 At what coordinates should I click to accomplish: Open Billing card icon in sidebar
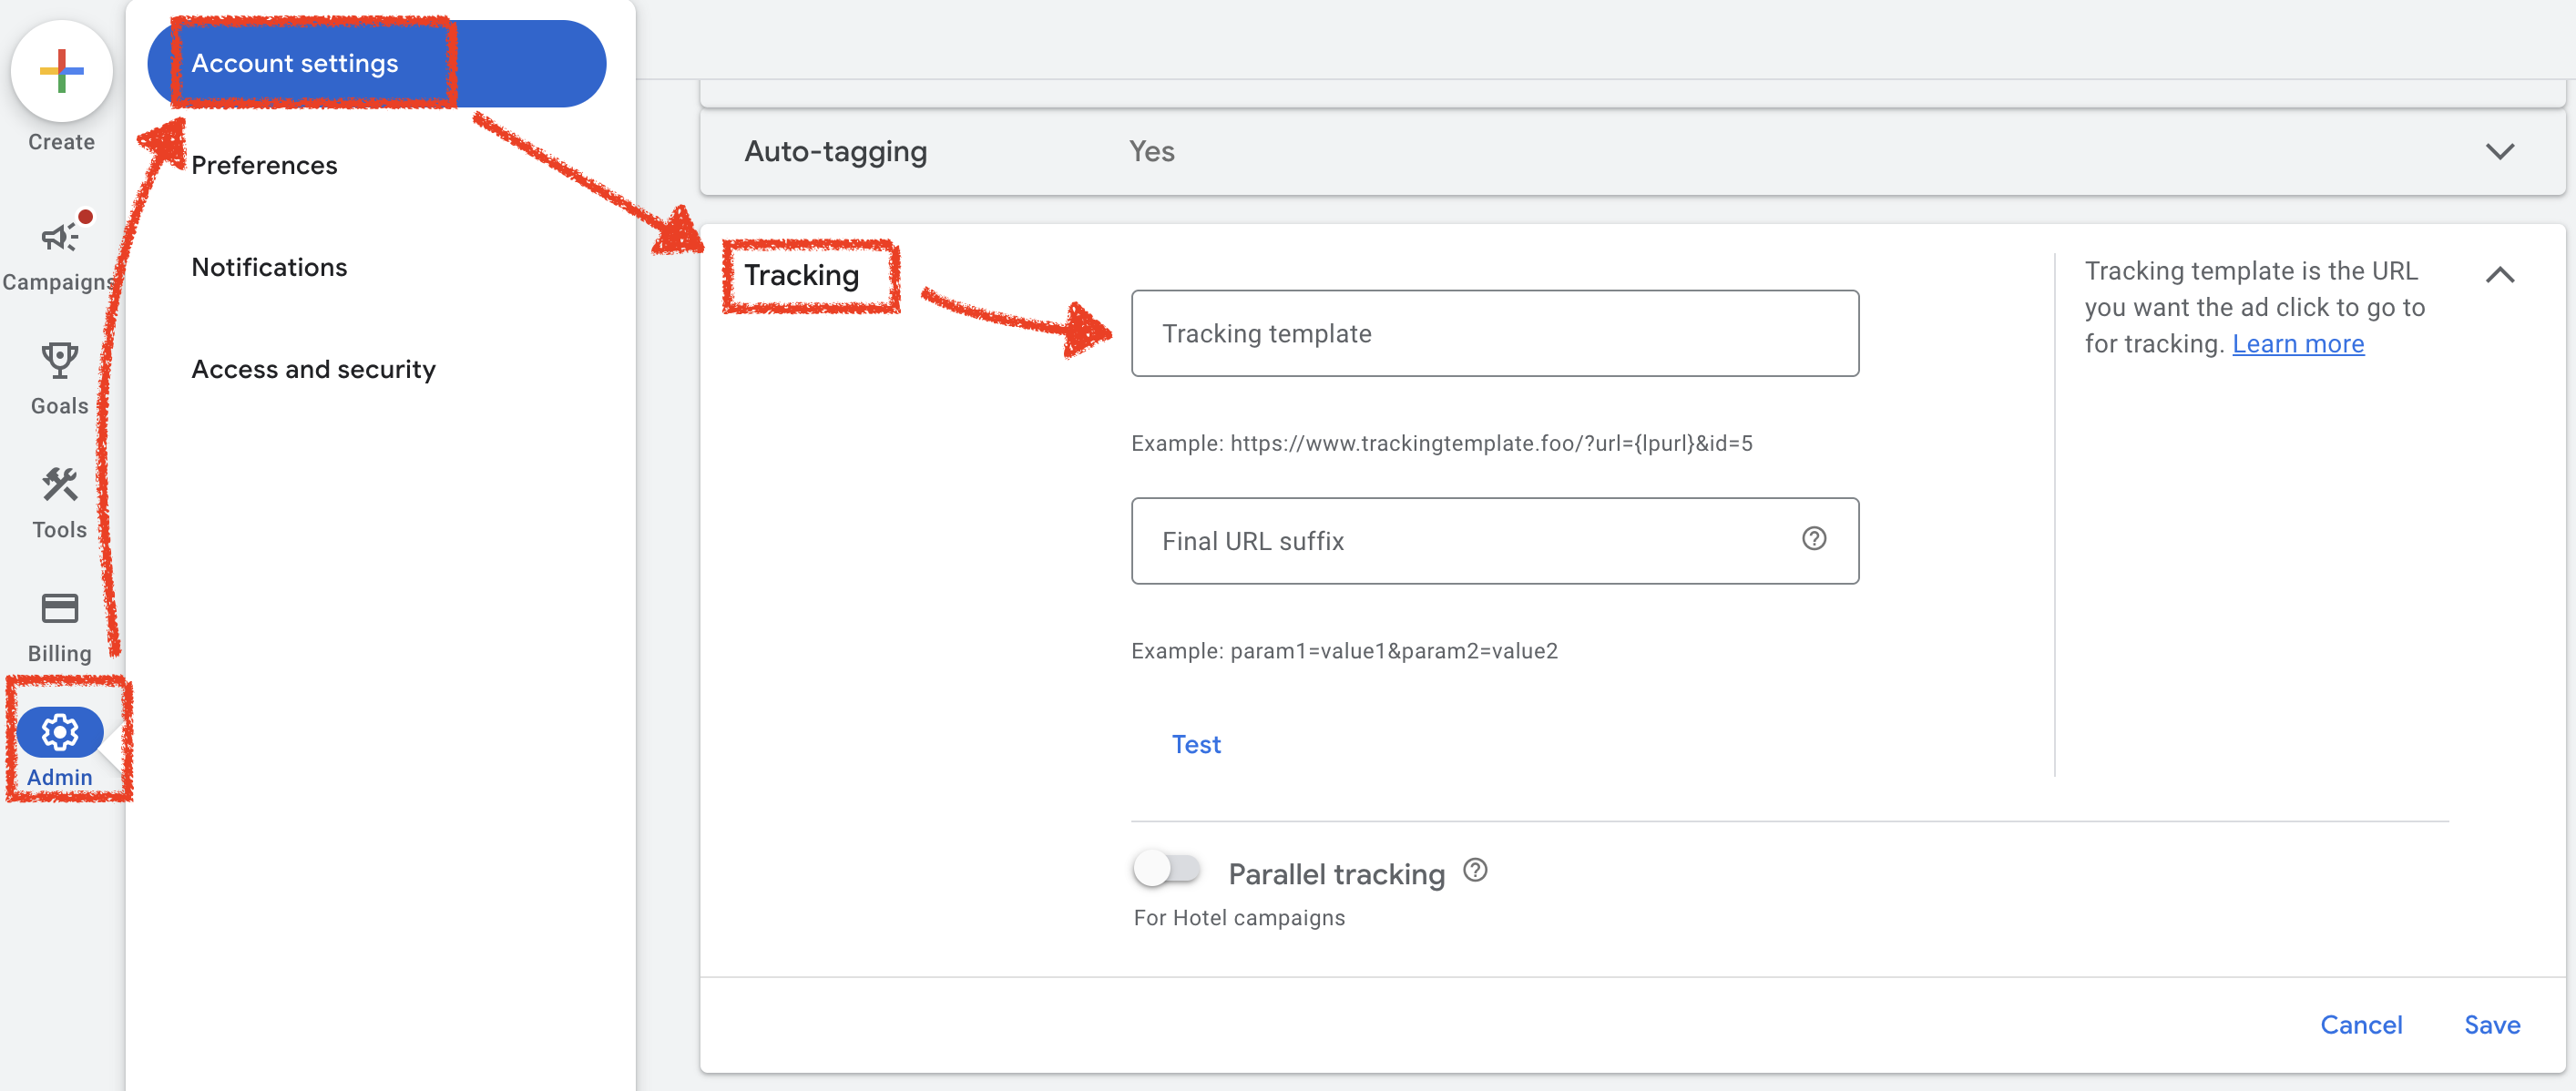(x=59, y=608)
